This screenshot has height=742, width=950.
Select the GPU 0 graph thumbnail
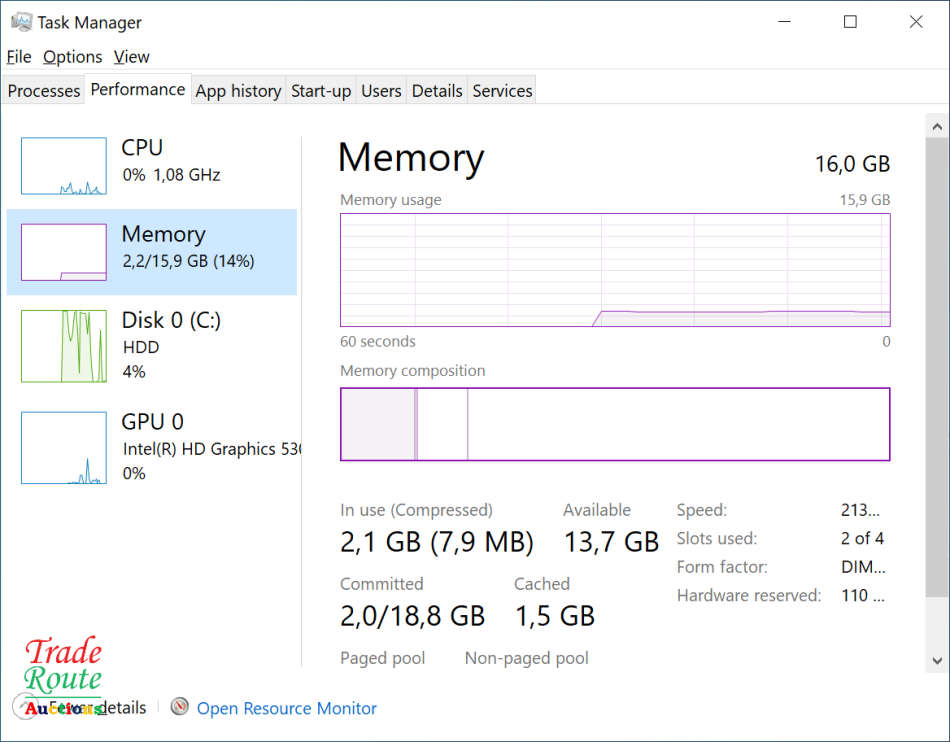(x=64, y=448)
